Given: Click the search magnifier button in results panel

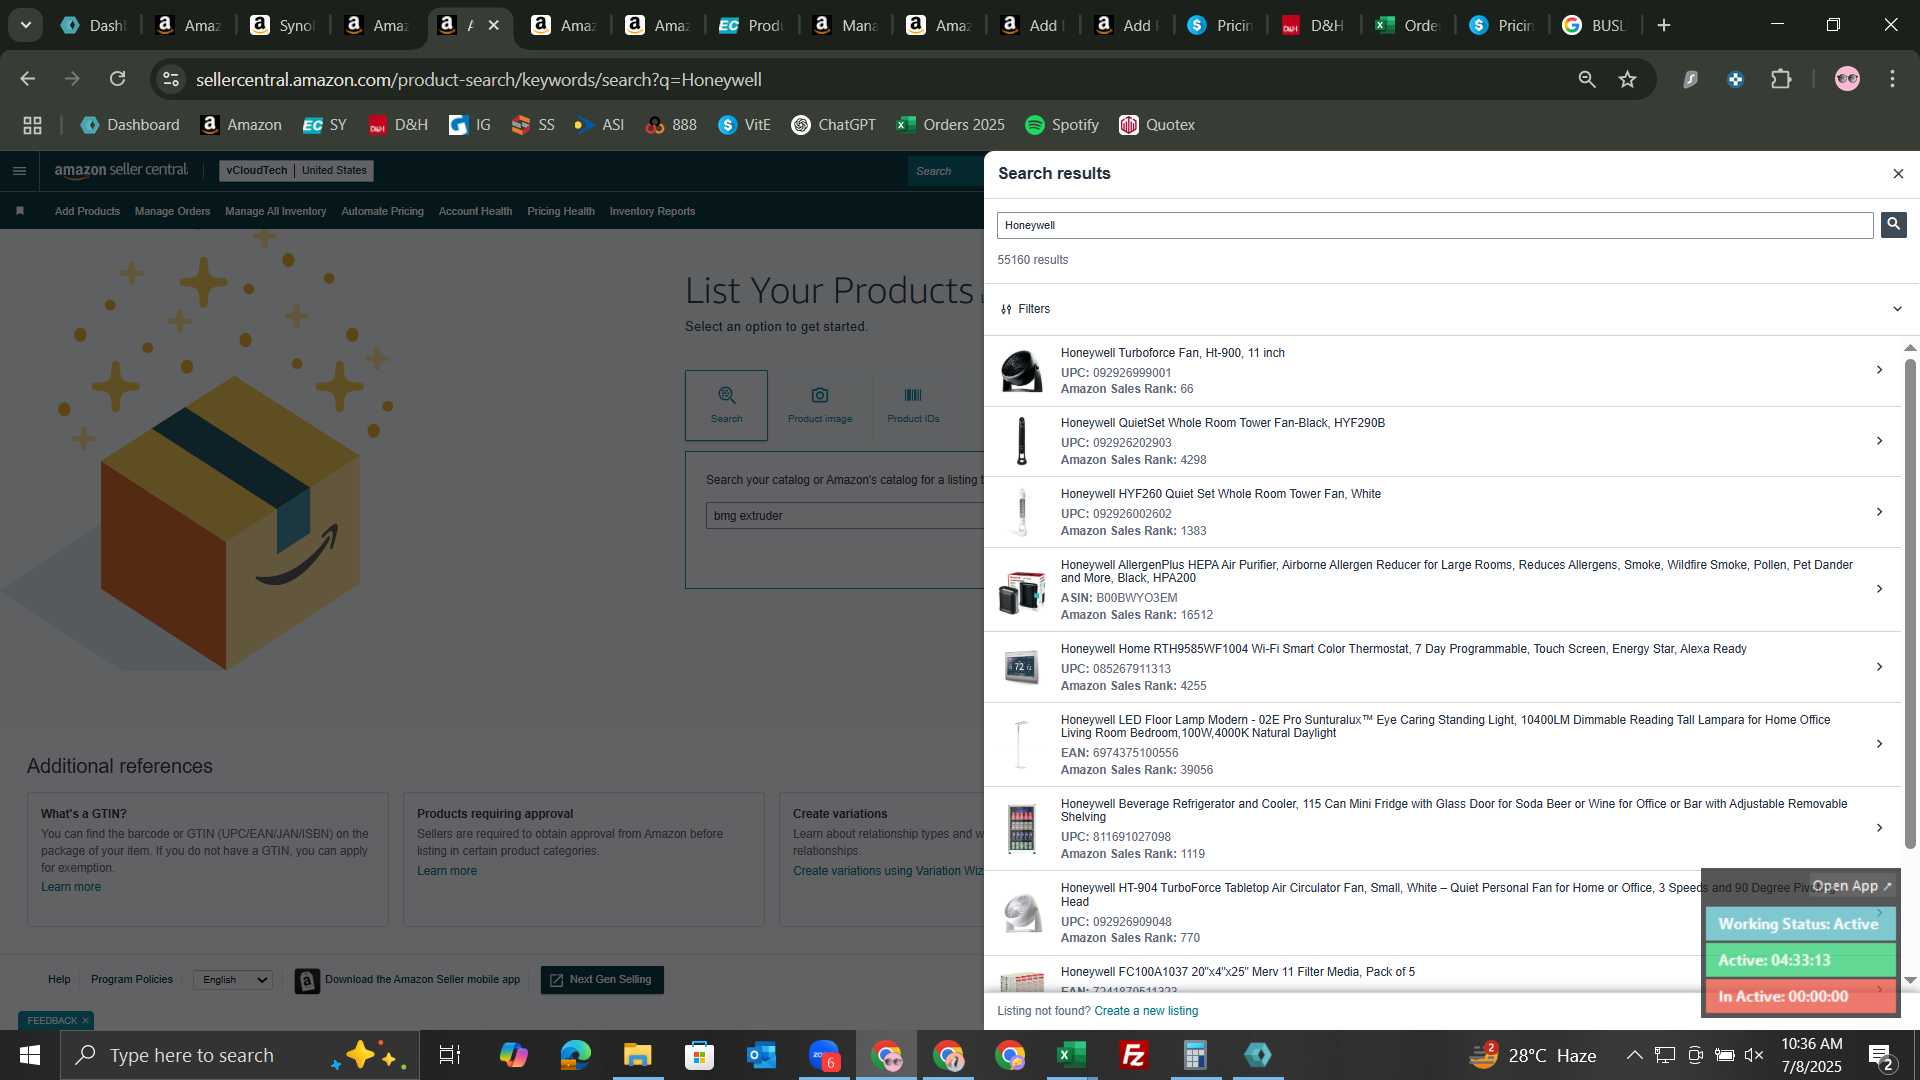Looking at the screenshot, I should tap(1893, 224).
